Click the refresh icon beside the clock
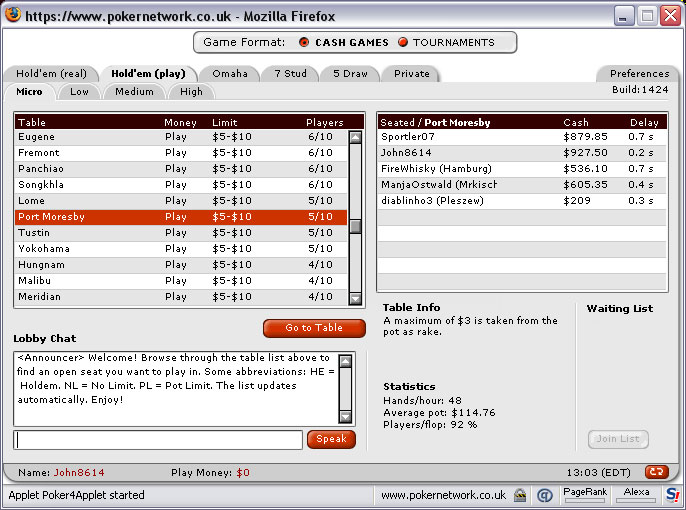Image resolution: width=686 pixels, height=510 pixels. [657, 472]
